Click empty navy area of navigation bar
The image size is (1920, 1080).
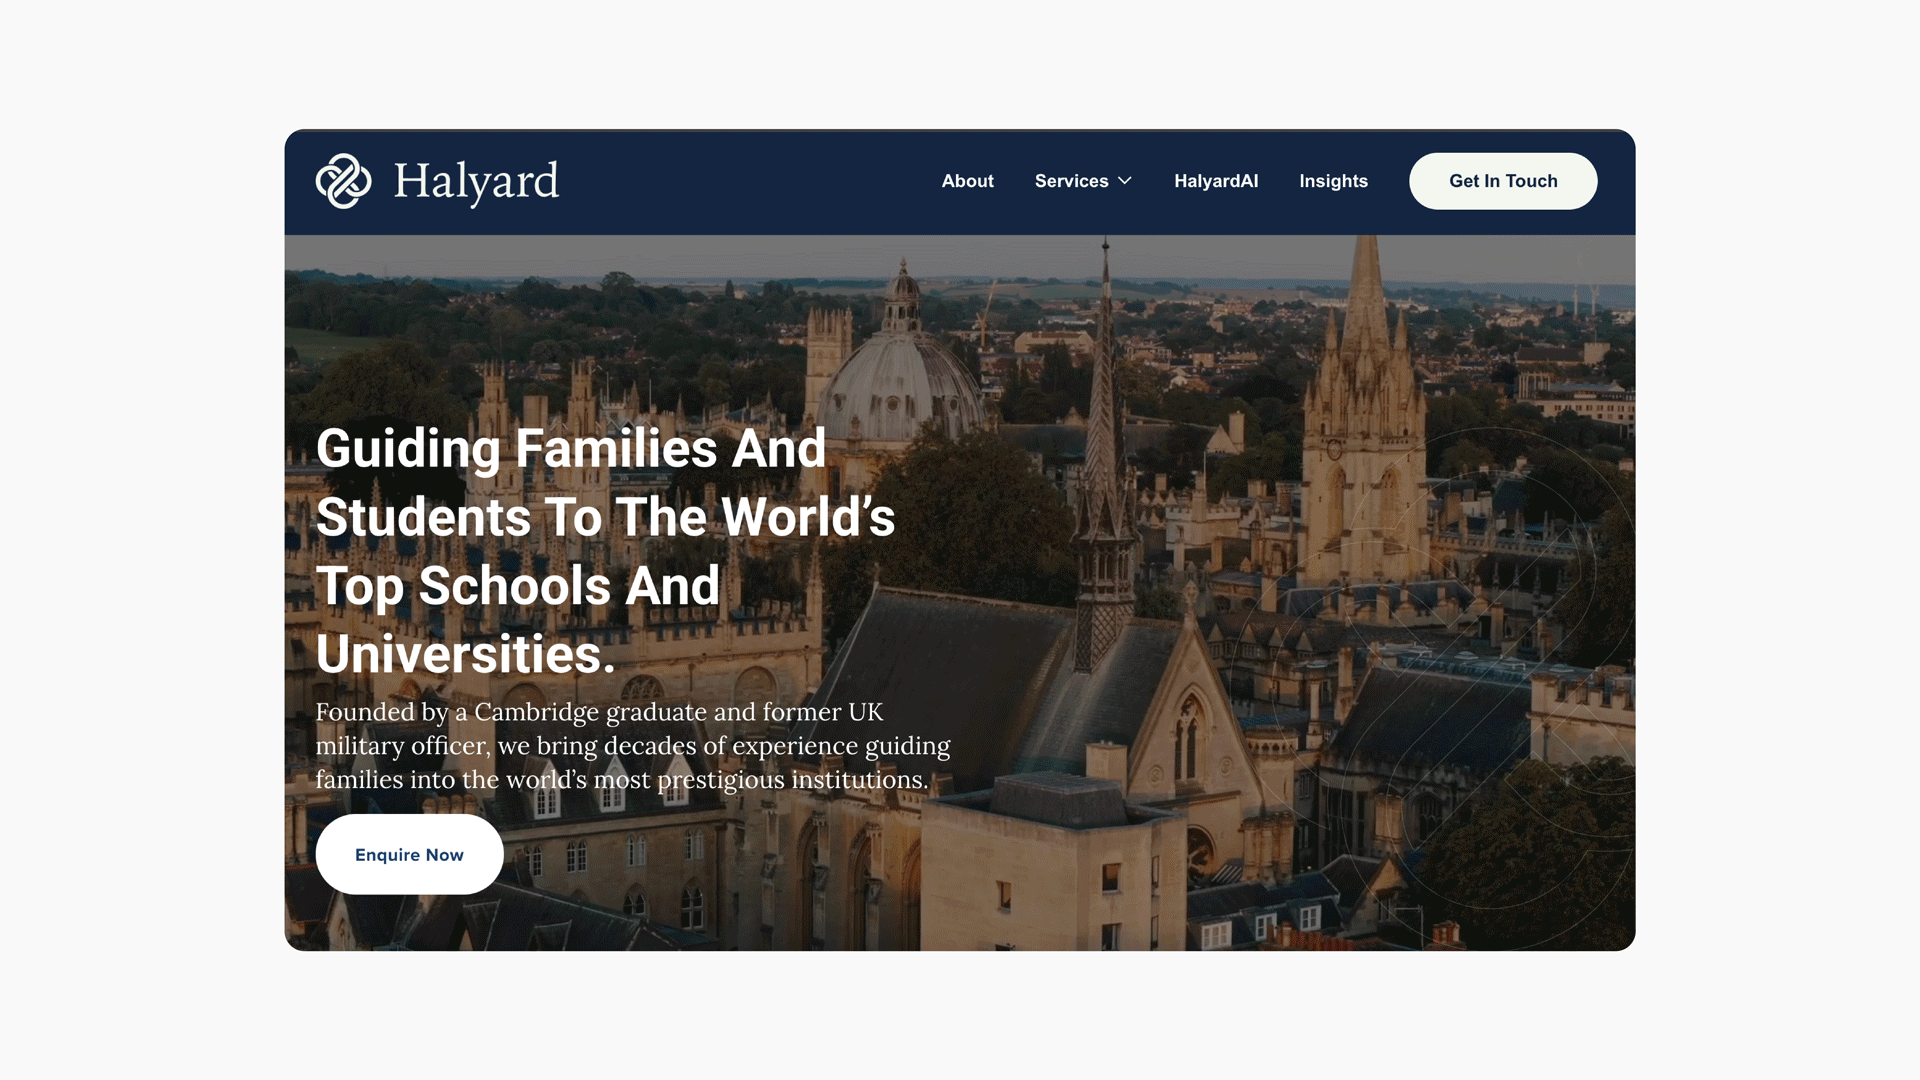750,182
